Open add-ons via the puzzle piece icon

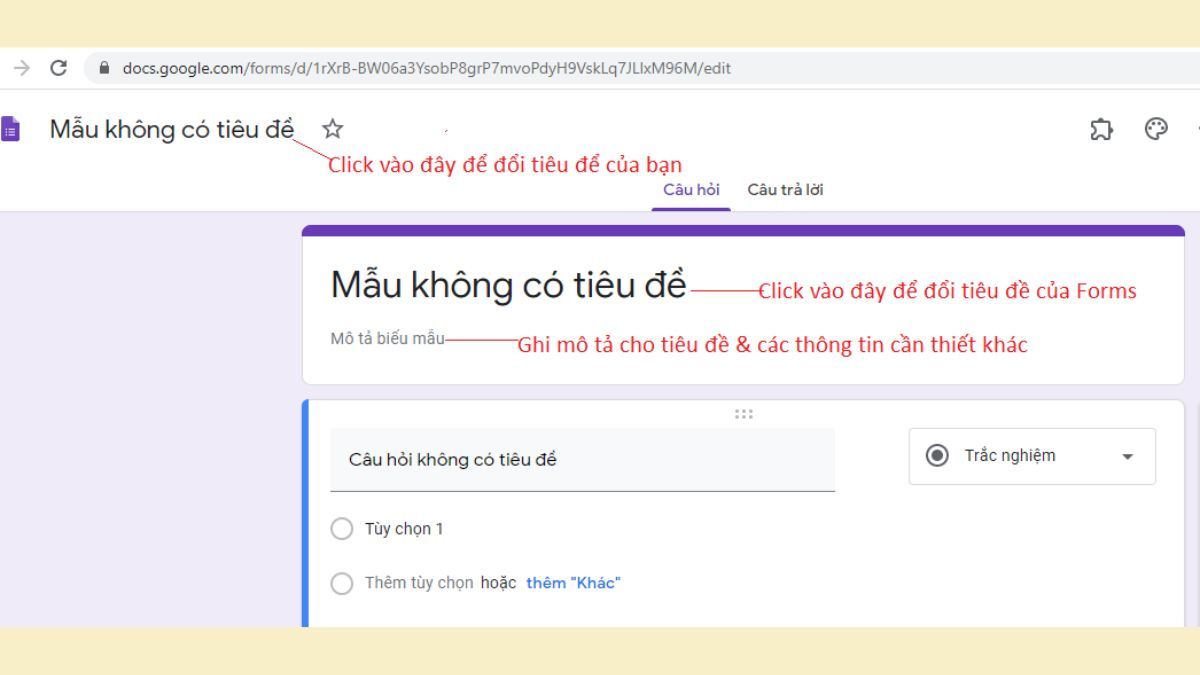(x=1101, y=129)
